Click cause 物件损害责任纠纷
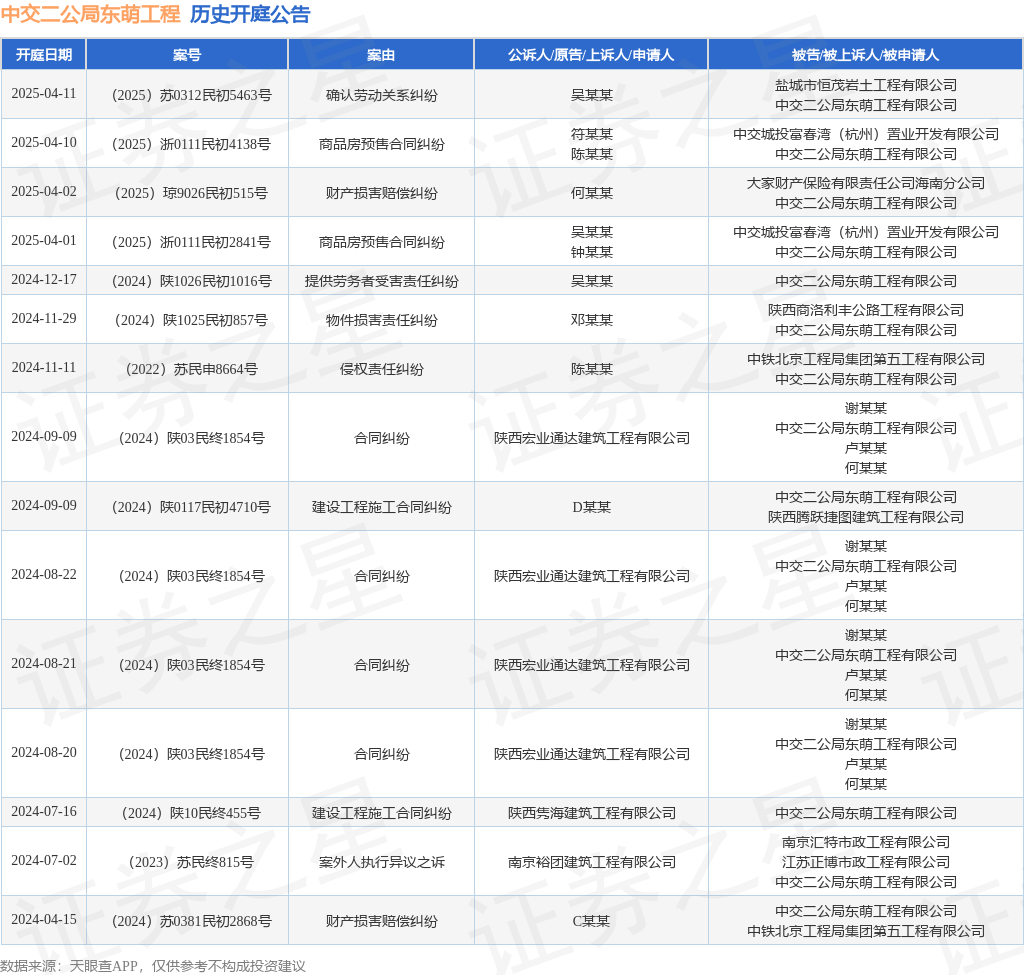 pyautogui.click(x=381, y=321)
